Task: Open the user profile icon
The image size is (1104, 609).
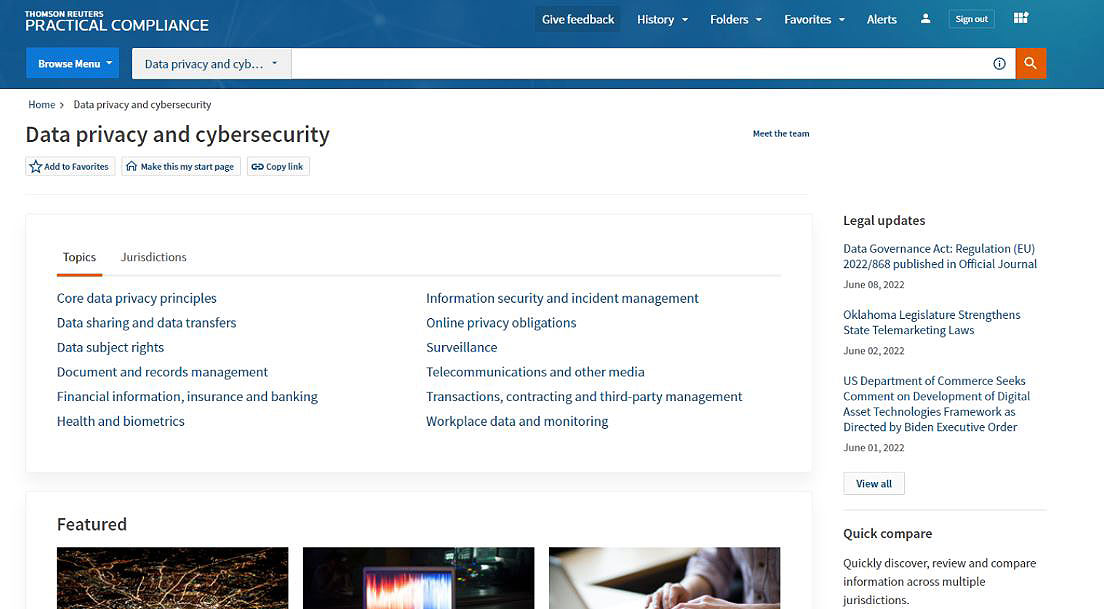Action: [x=926, y=19]
